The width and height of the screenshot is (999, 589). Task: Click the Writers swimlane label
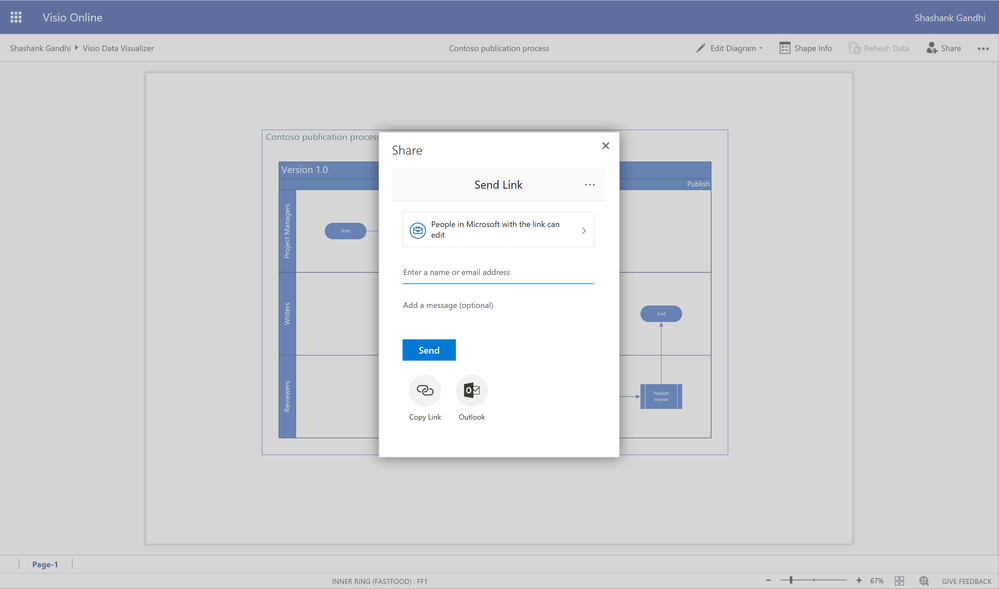tap(287, 314)
